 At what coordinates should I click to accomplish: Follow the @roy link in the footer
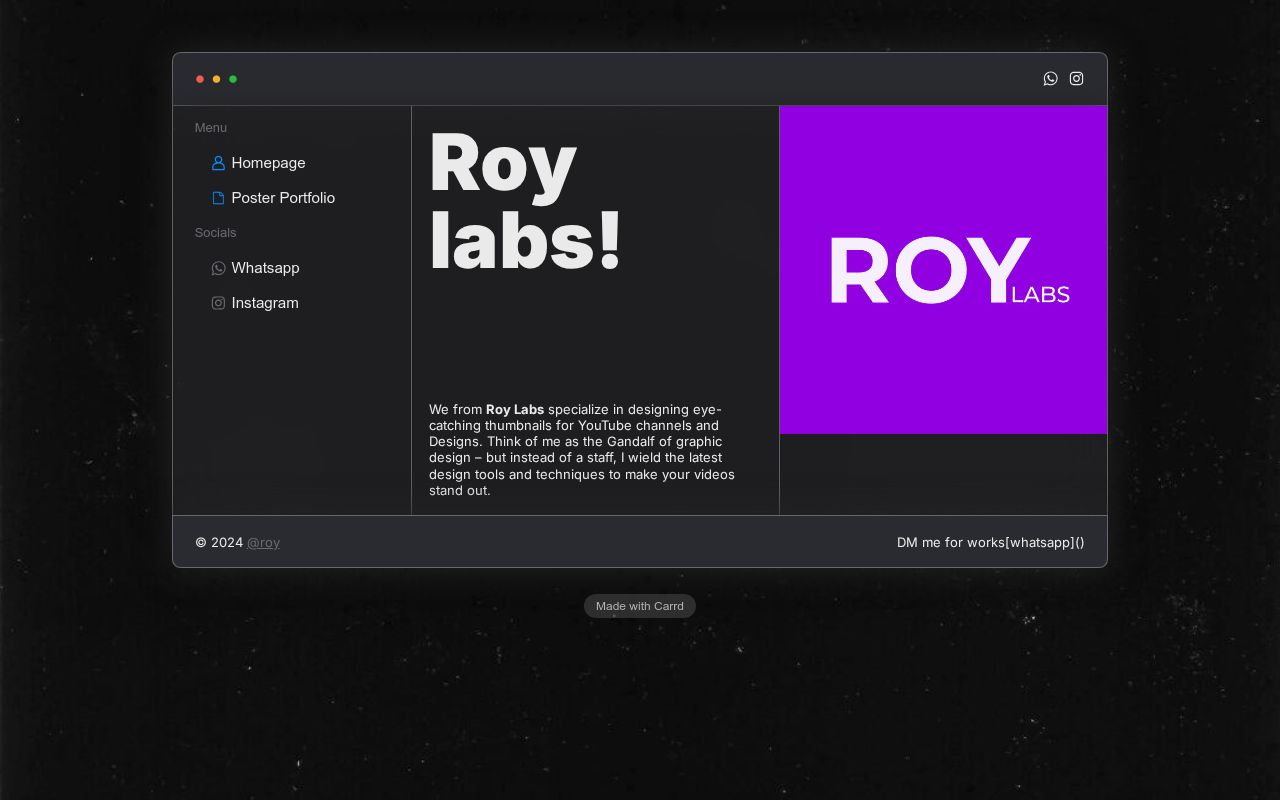click(x=263, y=542)
